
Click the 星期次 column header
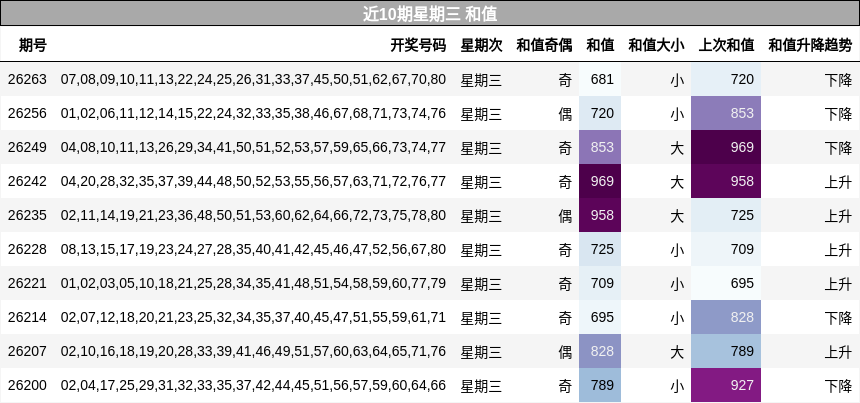(x=482, y=45)
